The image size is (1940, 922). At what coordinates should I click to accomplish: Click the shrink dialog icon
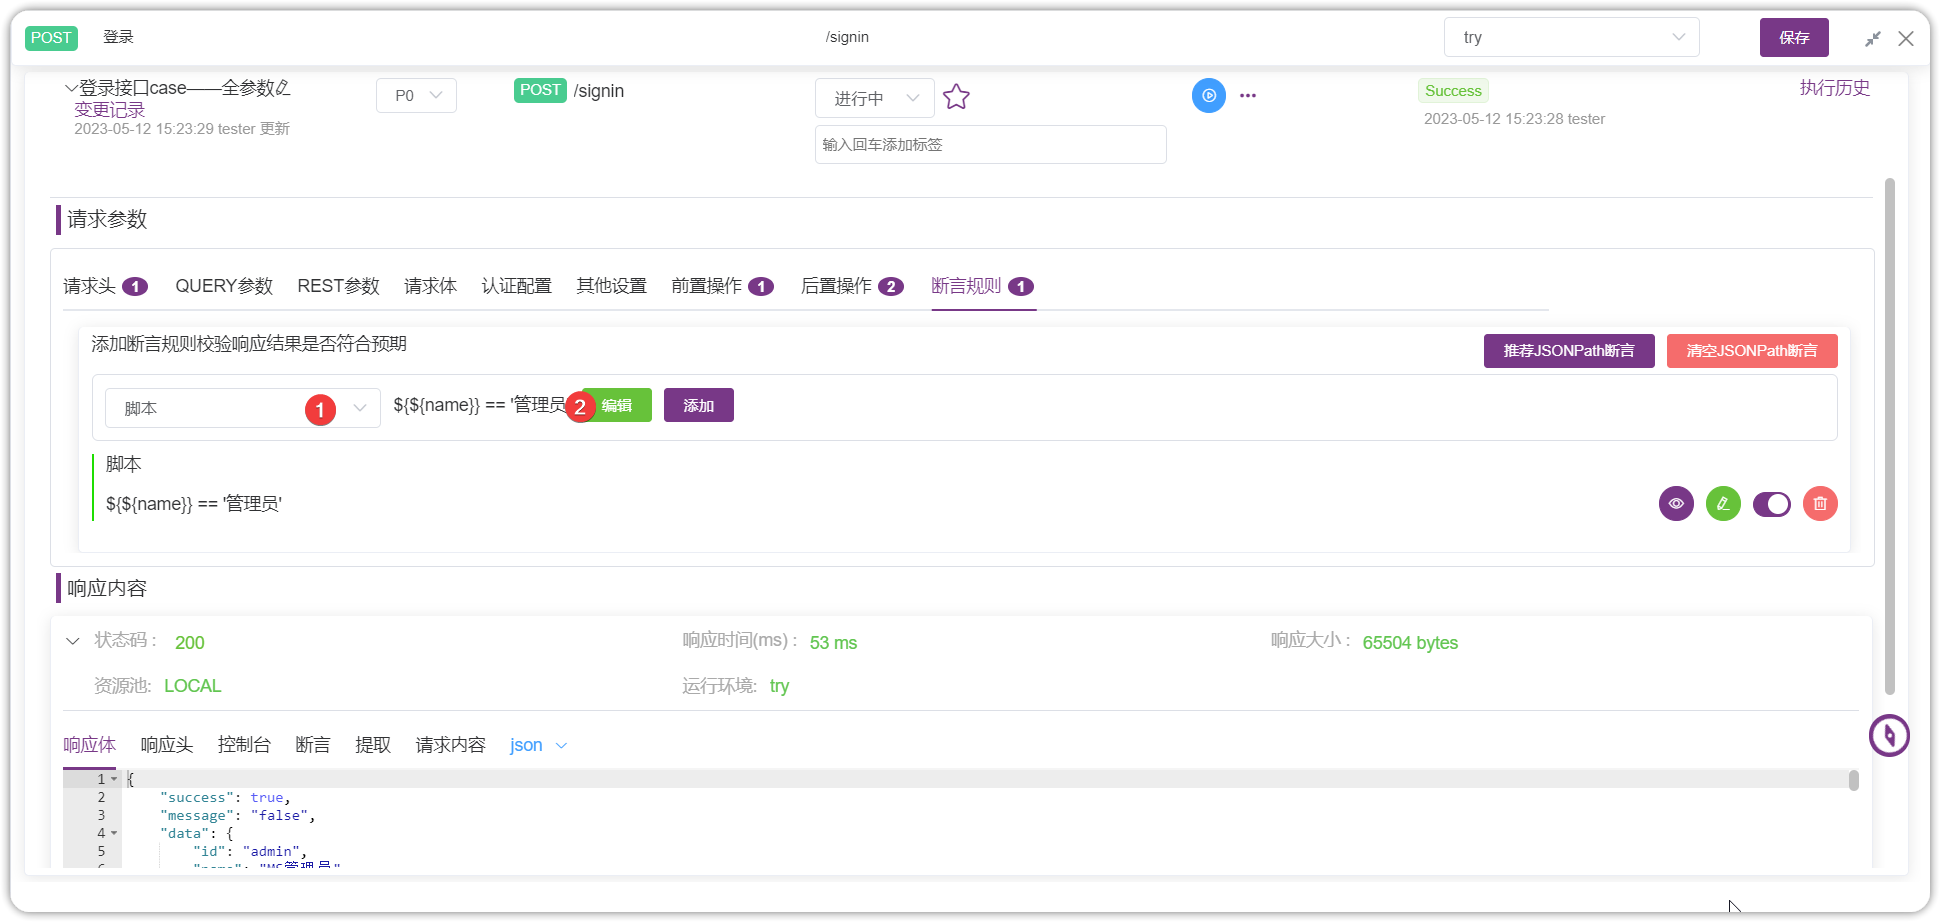point(1873,39)
